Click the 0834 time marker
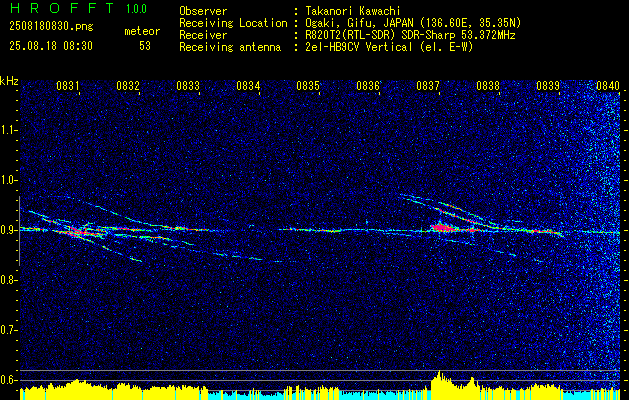Viewport: 629px width, 400px height. pyautogui.click(x=248, y=86)
